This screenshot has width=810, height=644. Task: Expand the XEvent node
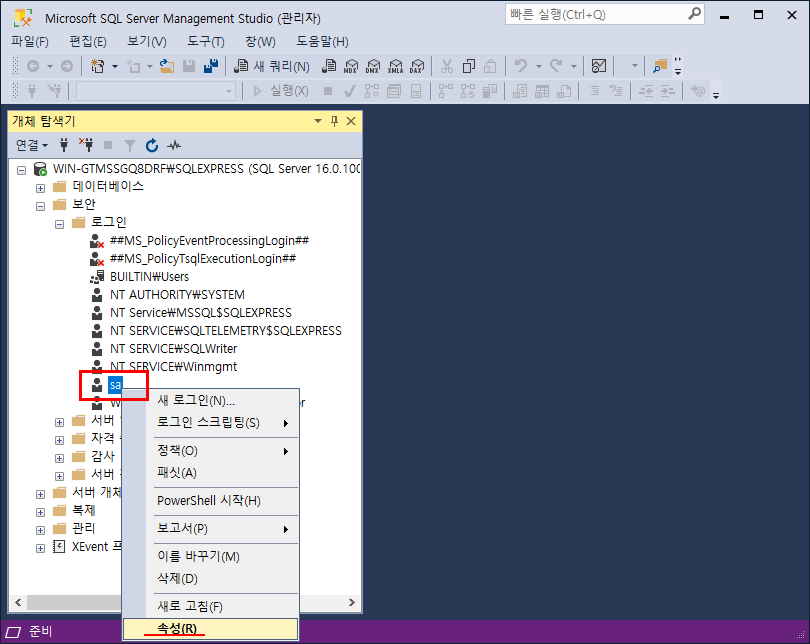tap(40, 548)
